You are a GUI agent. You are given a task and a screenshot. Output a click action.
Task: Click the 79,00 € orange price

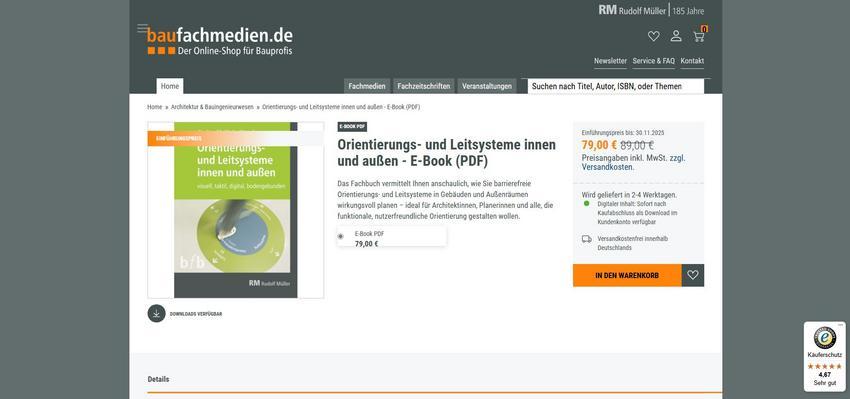tap(599, 145)
